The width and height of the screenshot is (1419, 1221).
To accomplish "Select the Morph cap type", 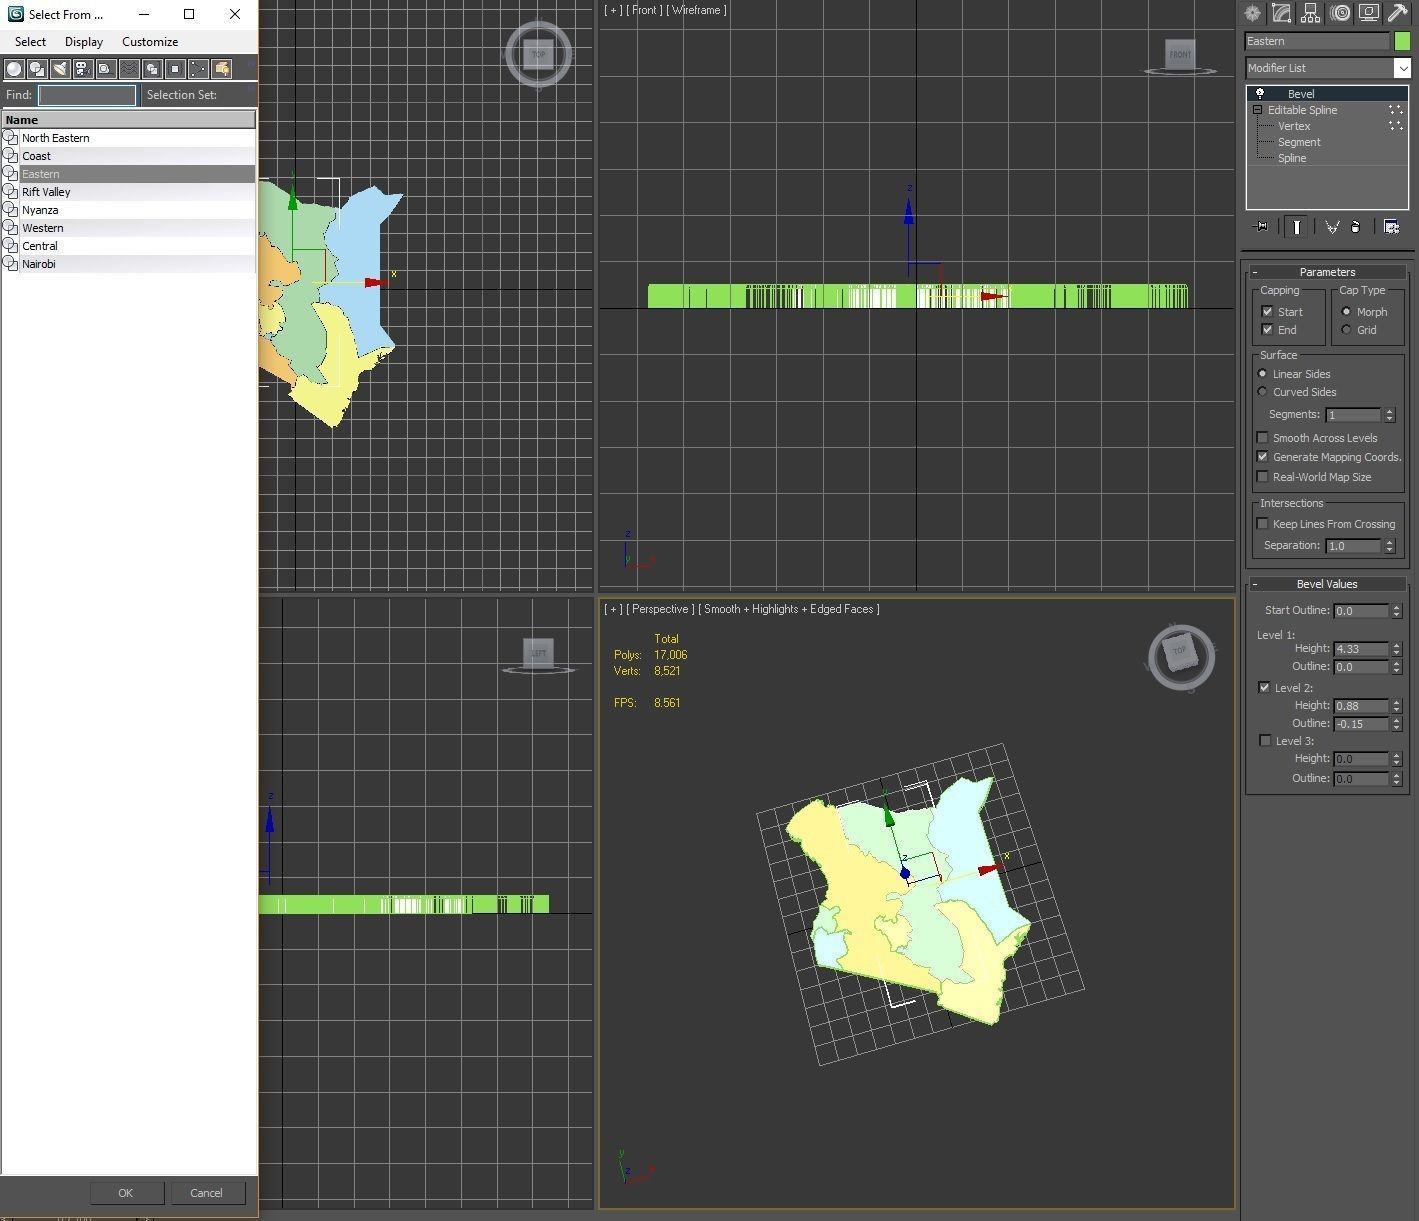I will 1346,312.
